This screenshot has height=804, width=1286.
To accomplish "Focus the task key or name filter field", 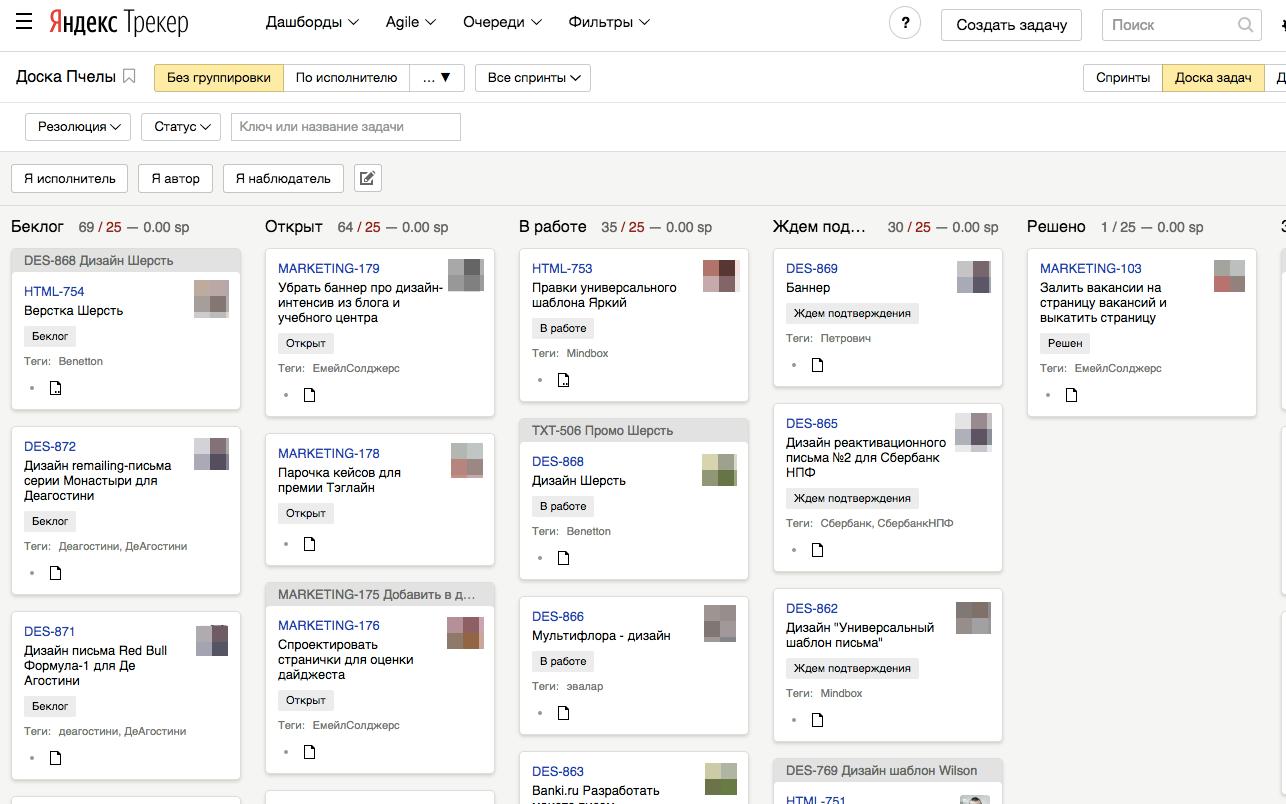I will coord(346,126).
